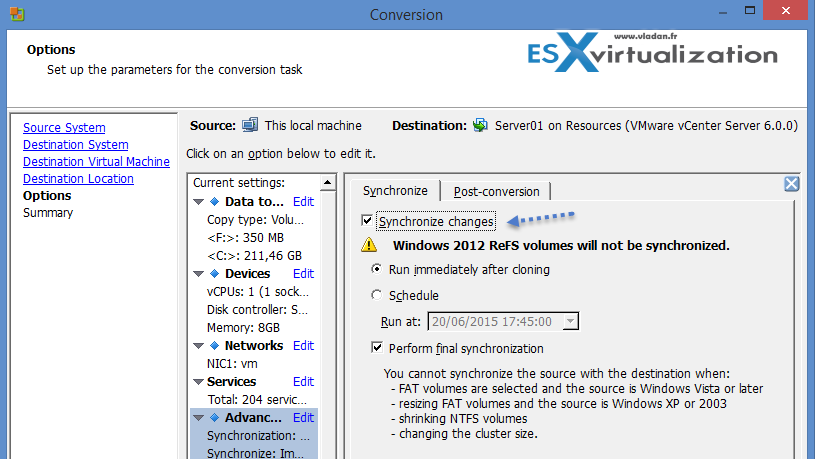Click the destination vCenter server icon

(x=480, y=125)
